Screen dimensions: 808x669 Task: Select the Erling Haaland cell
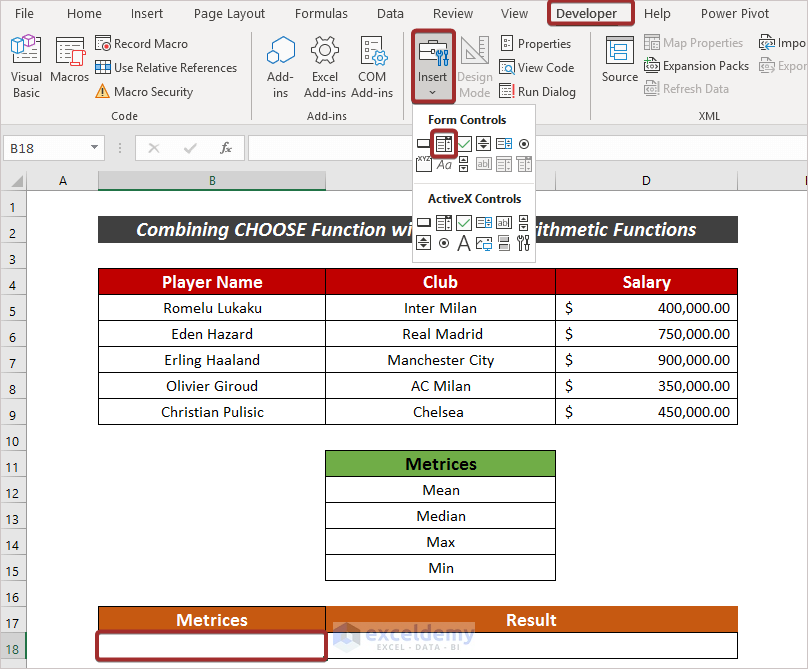[x=212, y=360]
